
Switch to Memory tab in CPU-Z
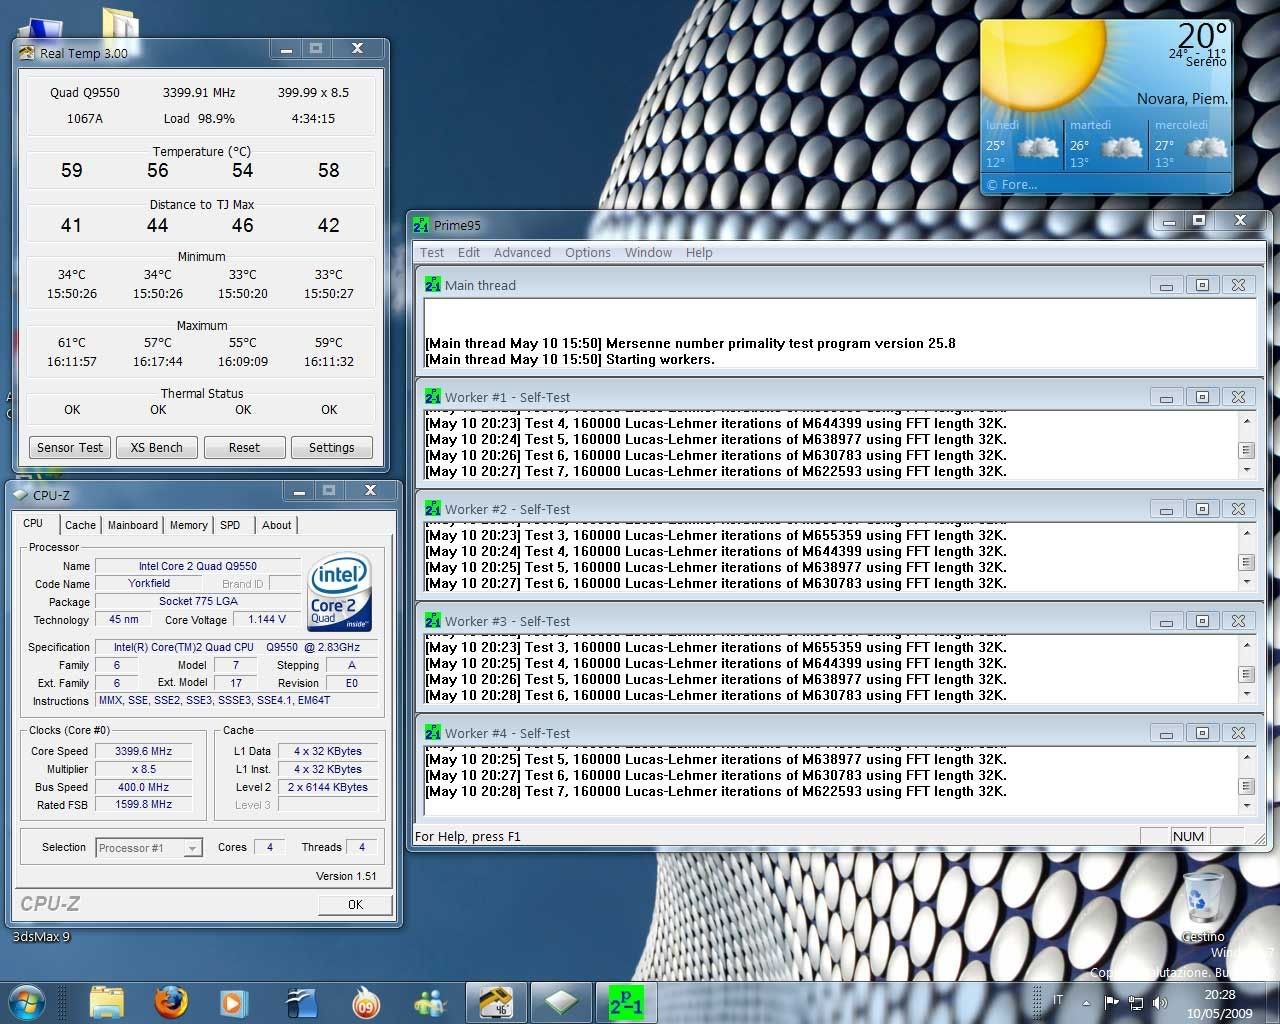(x=189, y=525)
